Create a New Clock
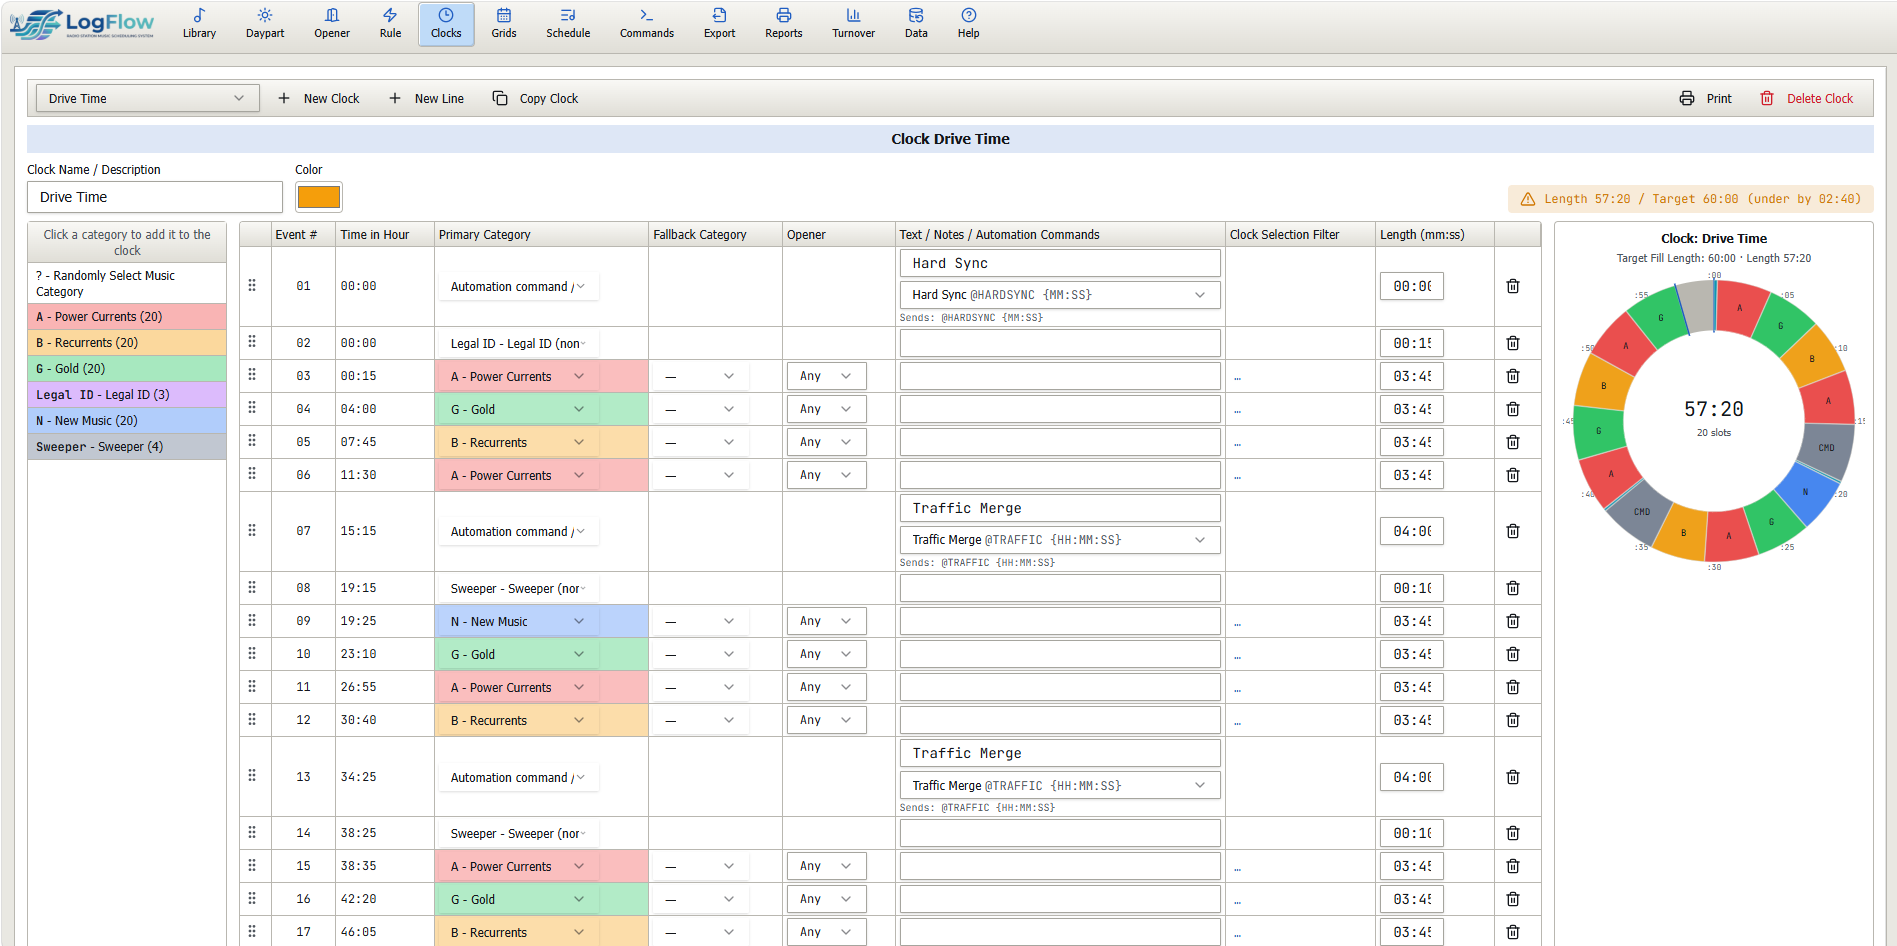 318,98
